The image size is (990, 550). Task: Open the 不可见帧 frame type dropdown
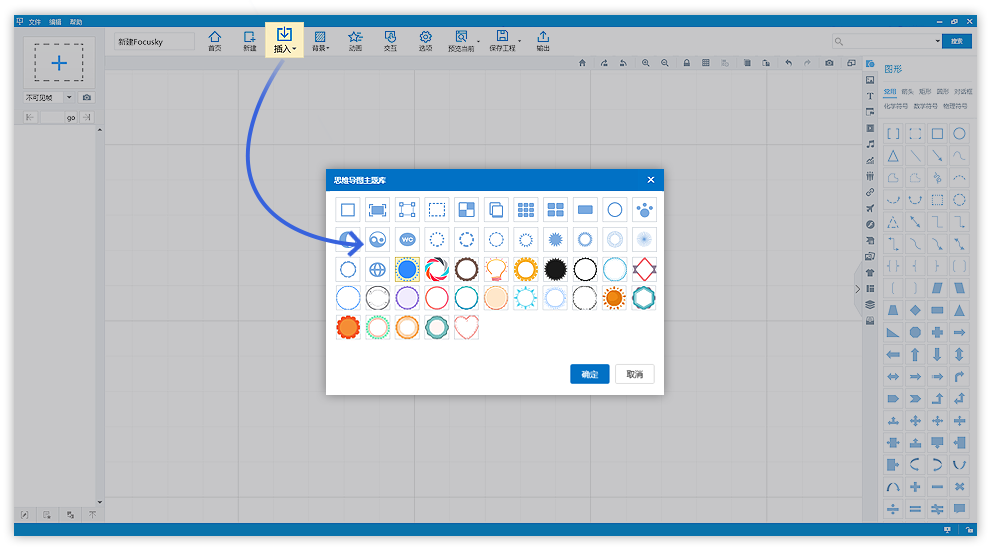pyautogui.click(x=69, y=97)
